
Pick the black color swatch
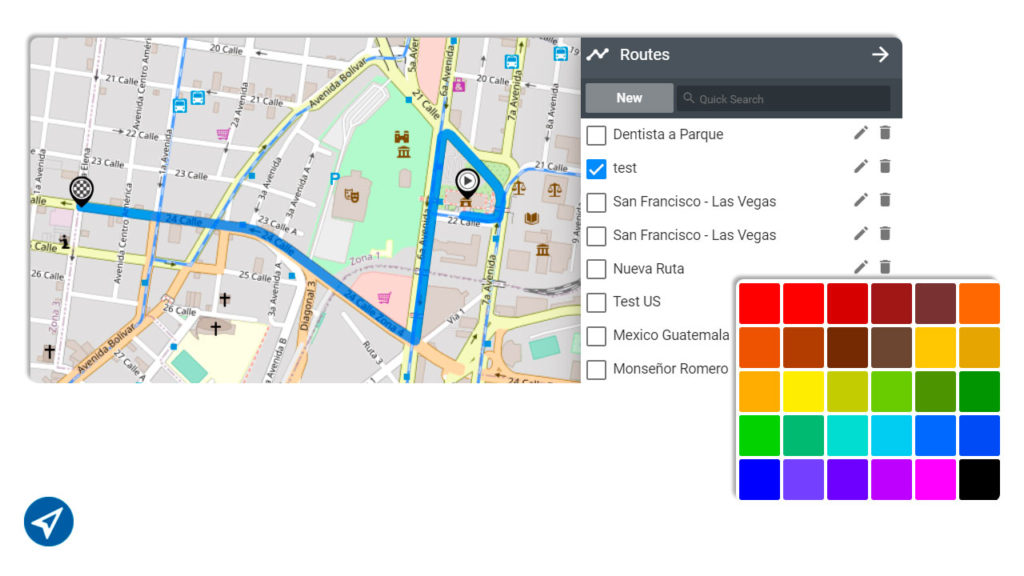point(979,479)
